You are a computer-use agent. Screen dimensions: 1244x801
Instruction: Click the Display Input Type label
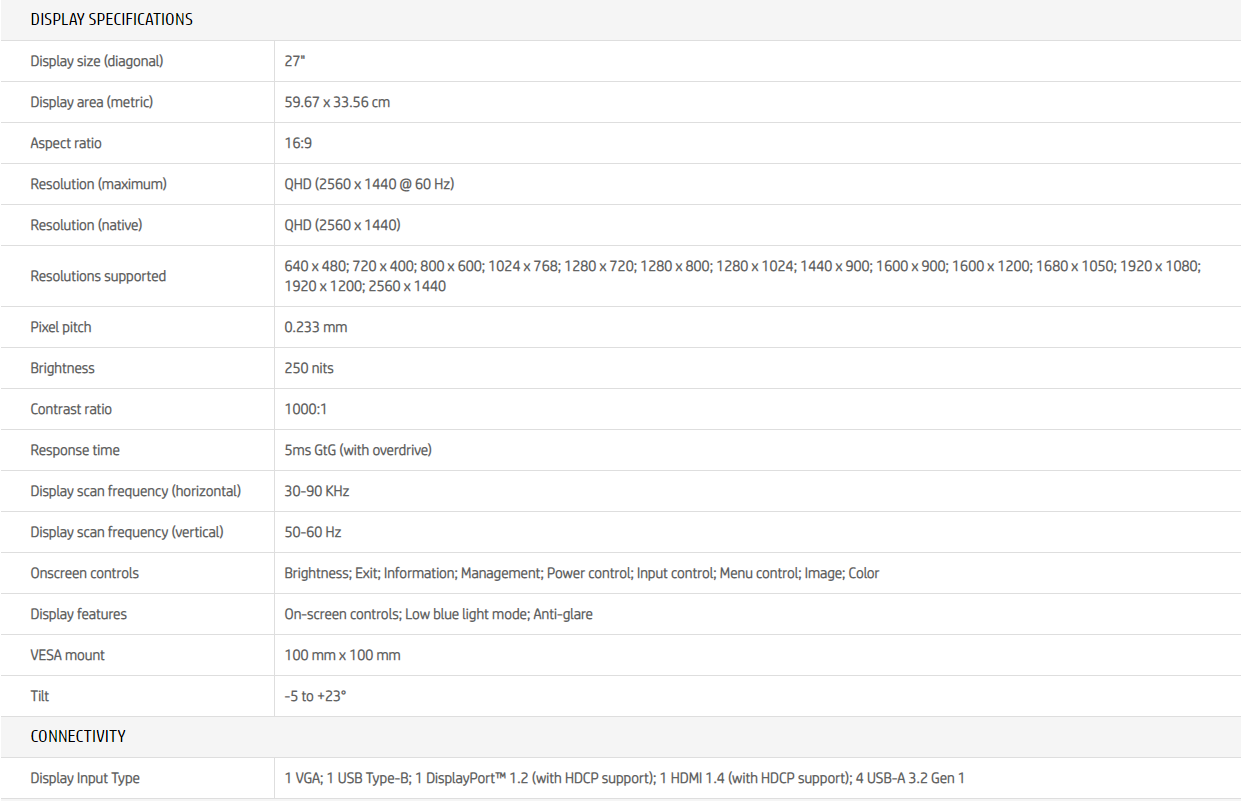pyautogui.click(x=85, y=778)
